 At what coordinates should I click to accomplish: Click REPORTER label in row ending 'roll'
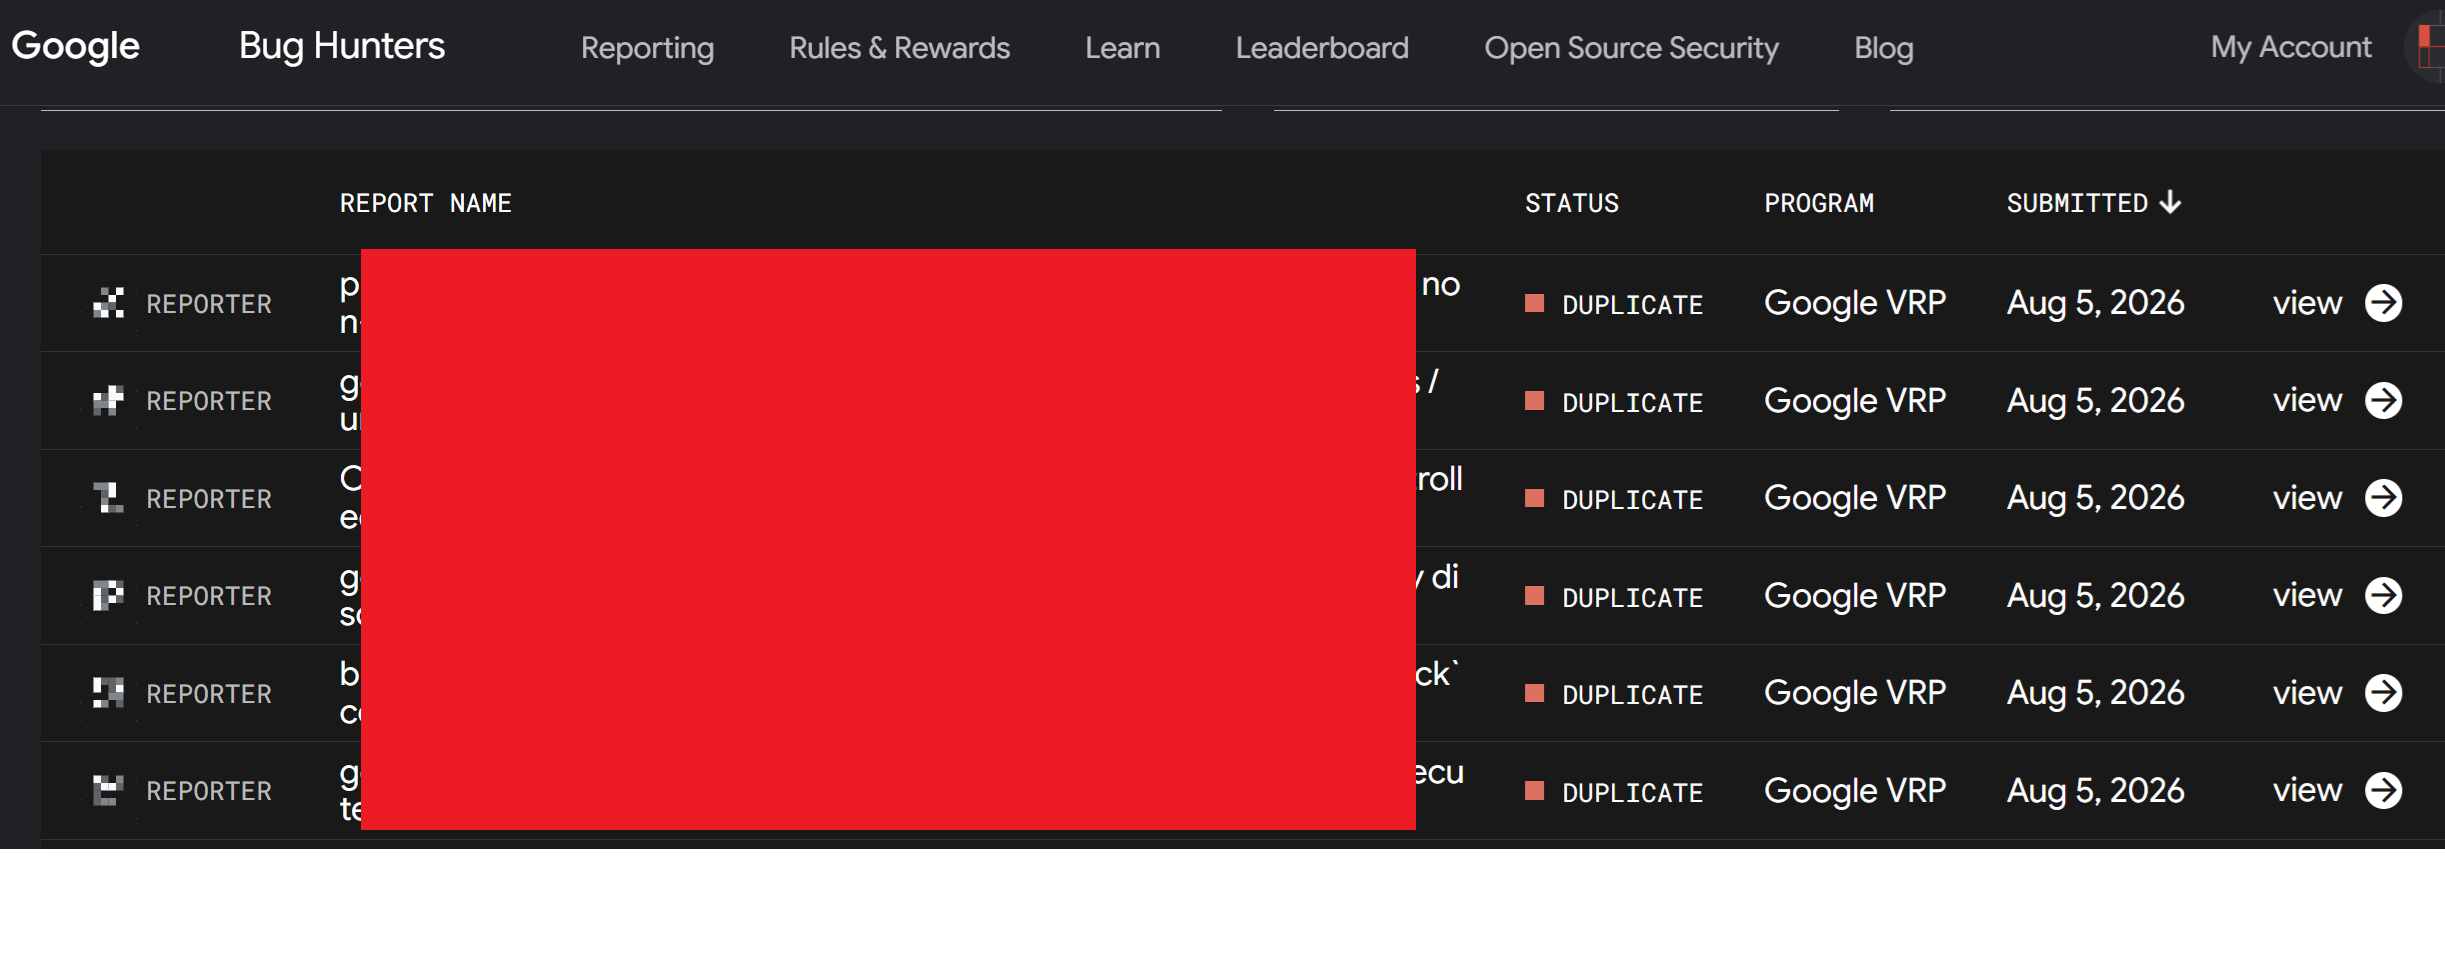[x=209, y=499]
